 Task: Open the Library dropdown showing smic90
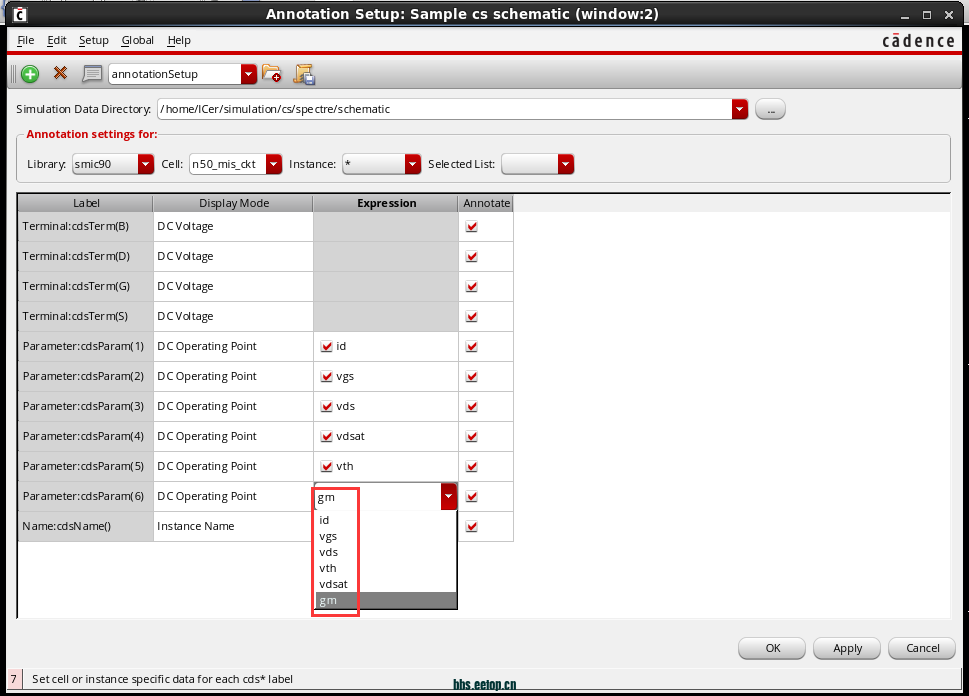(x=146, y=164)
